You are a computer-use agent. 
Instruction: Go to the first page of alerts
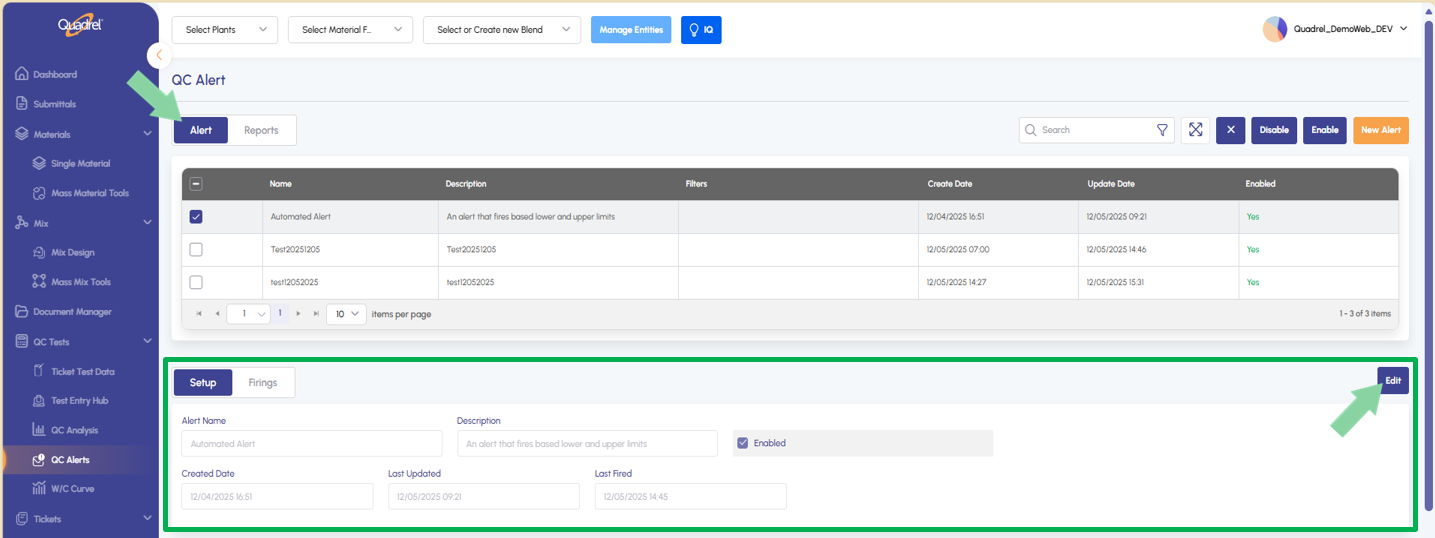(200, 314)
